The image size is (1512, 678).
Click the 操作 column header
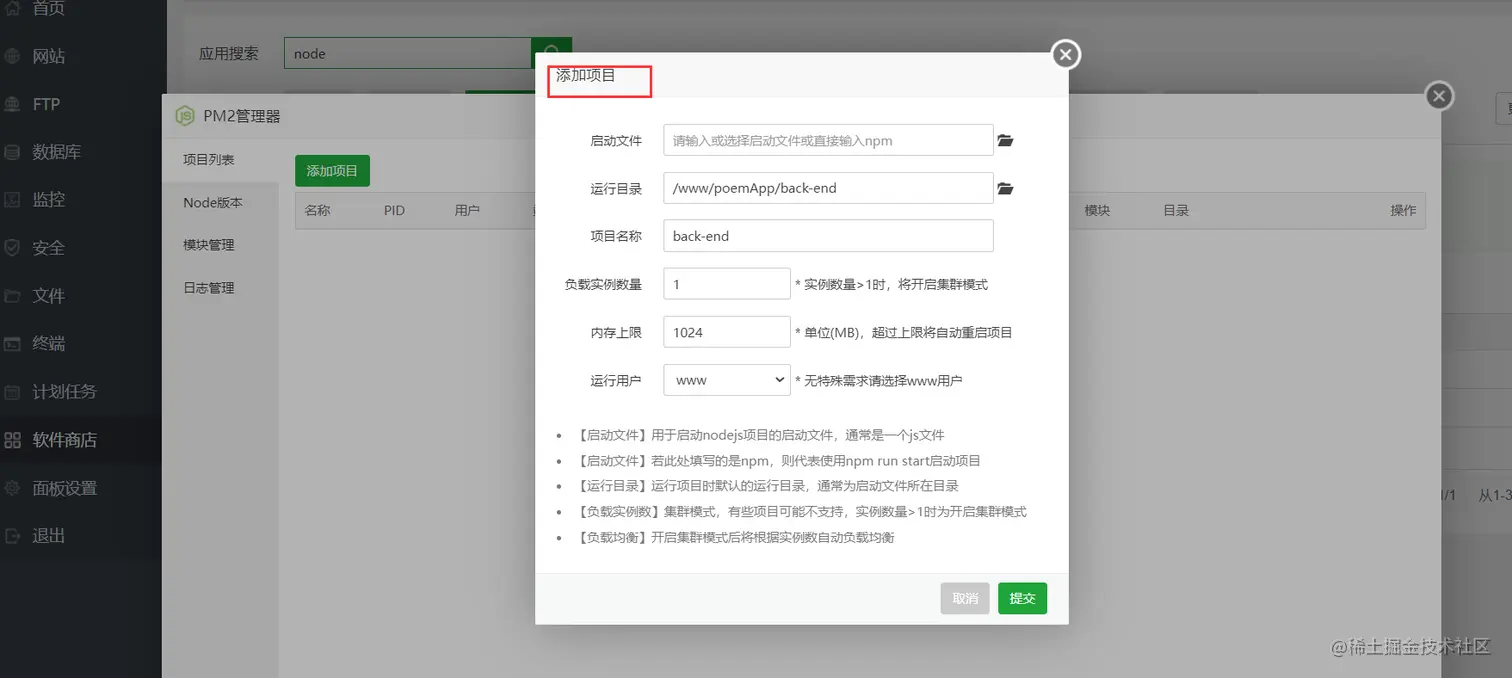click(1403, 211)
